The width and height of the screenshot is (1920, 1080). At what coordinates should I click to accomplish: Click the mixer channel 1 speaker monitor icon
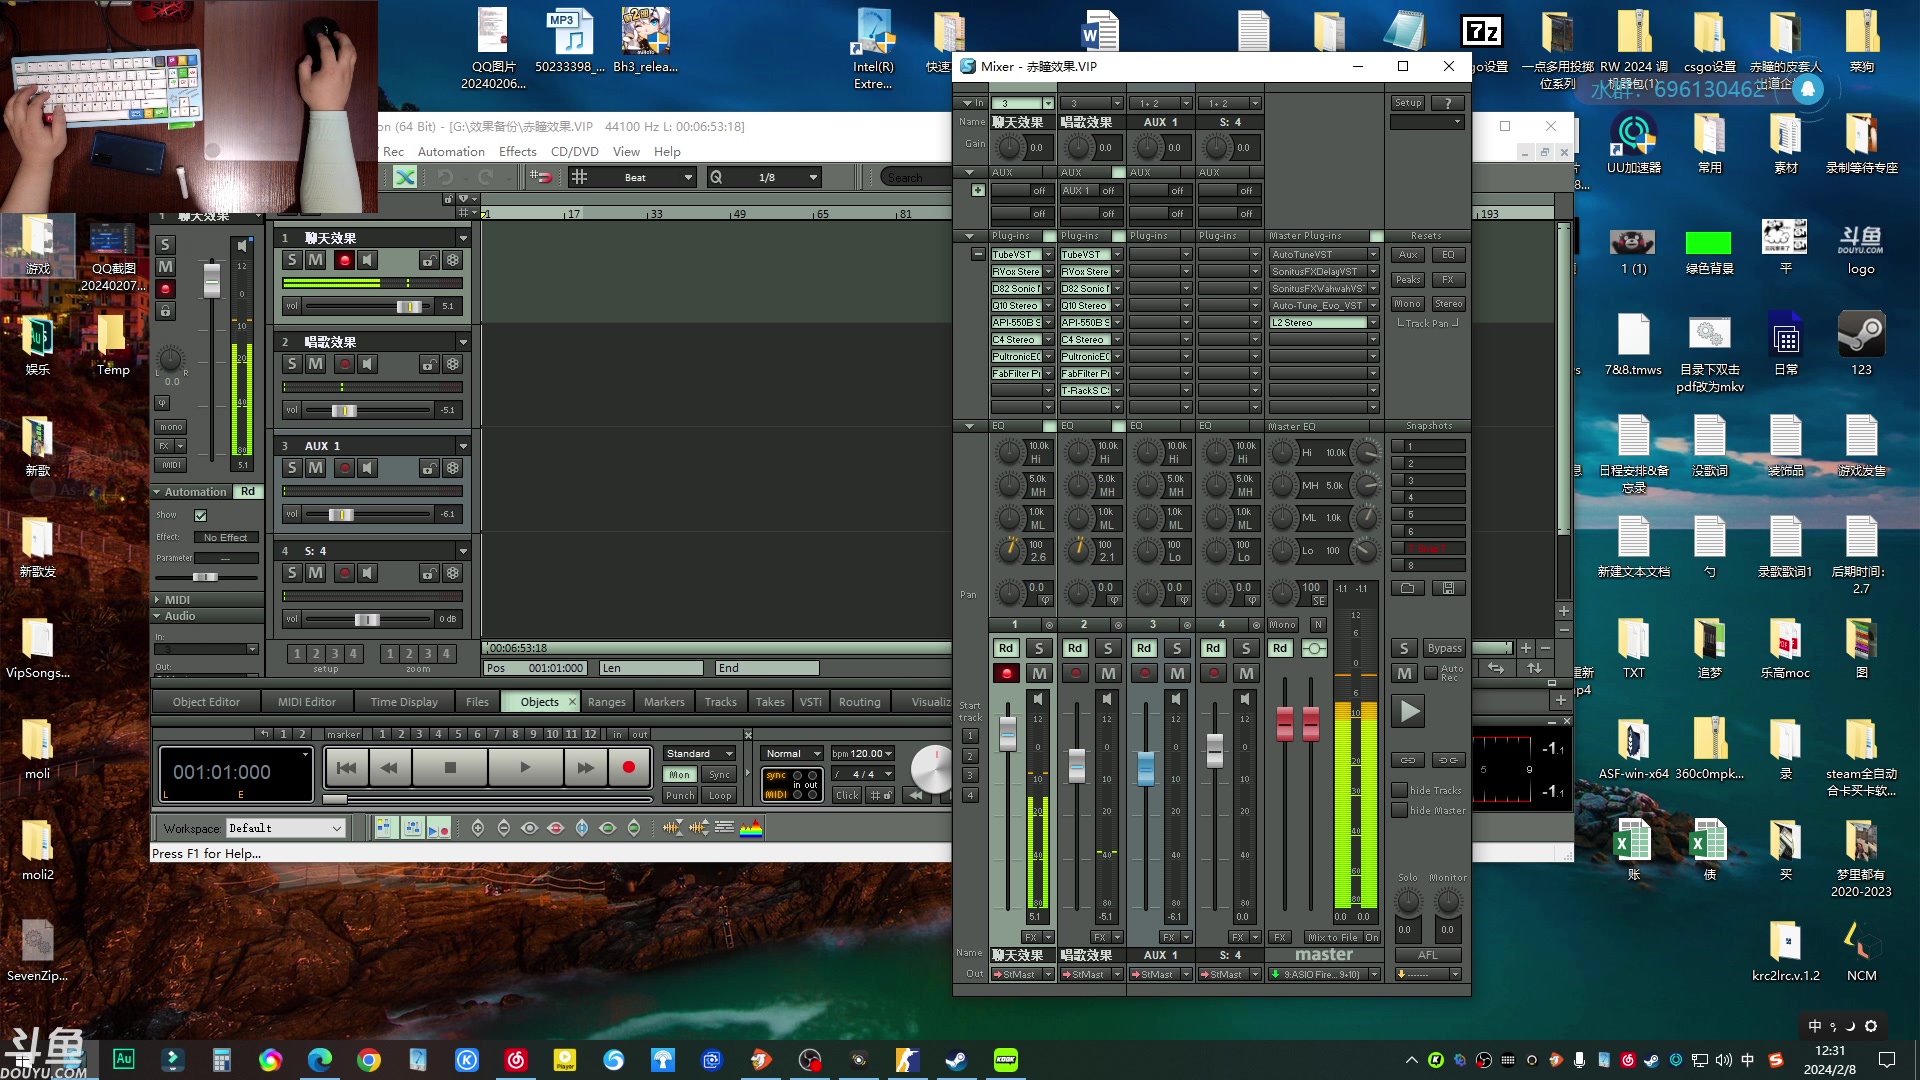point(1038,699)
